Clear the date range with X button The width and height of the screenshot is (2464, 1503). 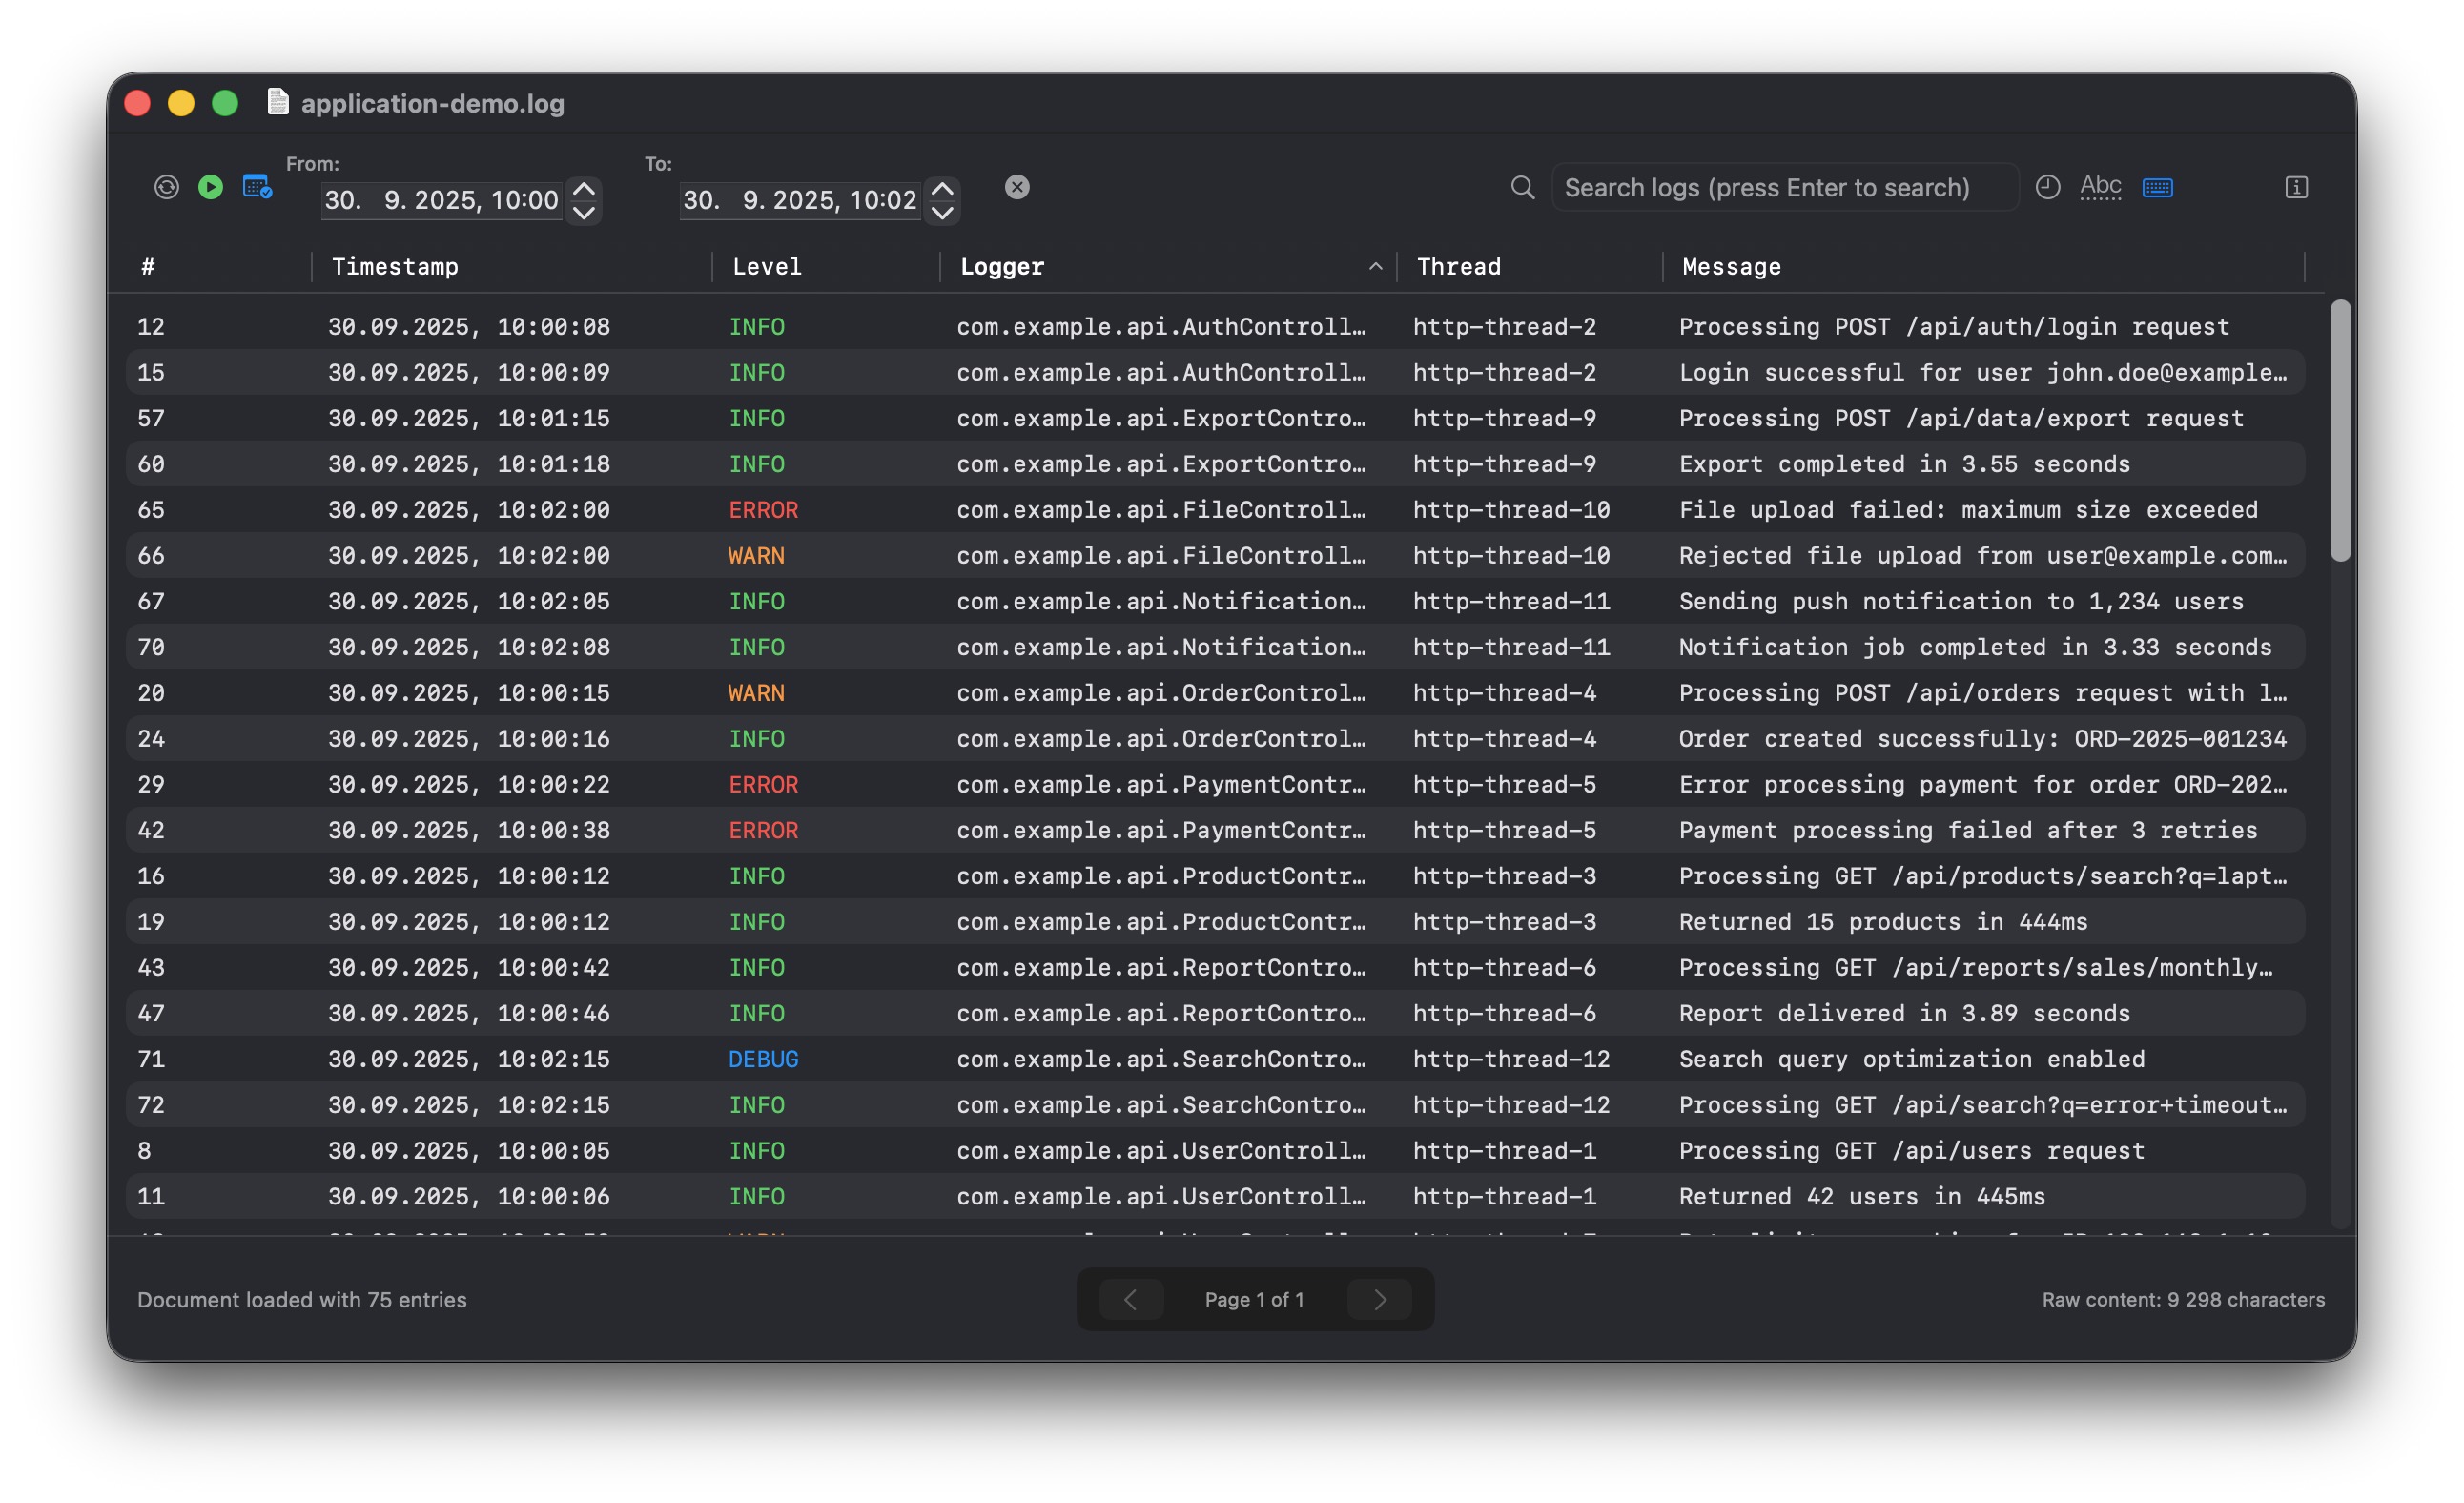tap(1017, 187)
